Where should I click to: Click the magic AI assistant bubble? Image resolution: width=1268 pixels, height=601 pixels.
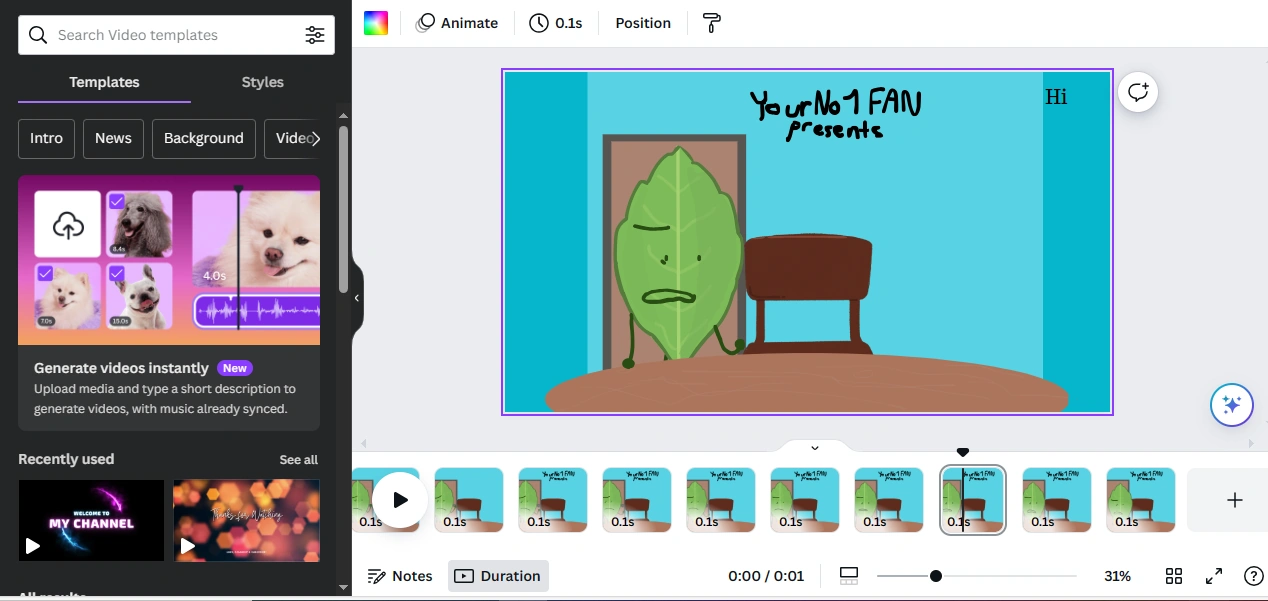[1231, 404]
